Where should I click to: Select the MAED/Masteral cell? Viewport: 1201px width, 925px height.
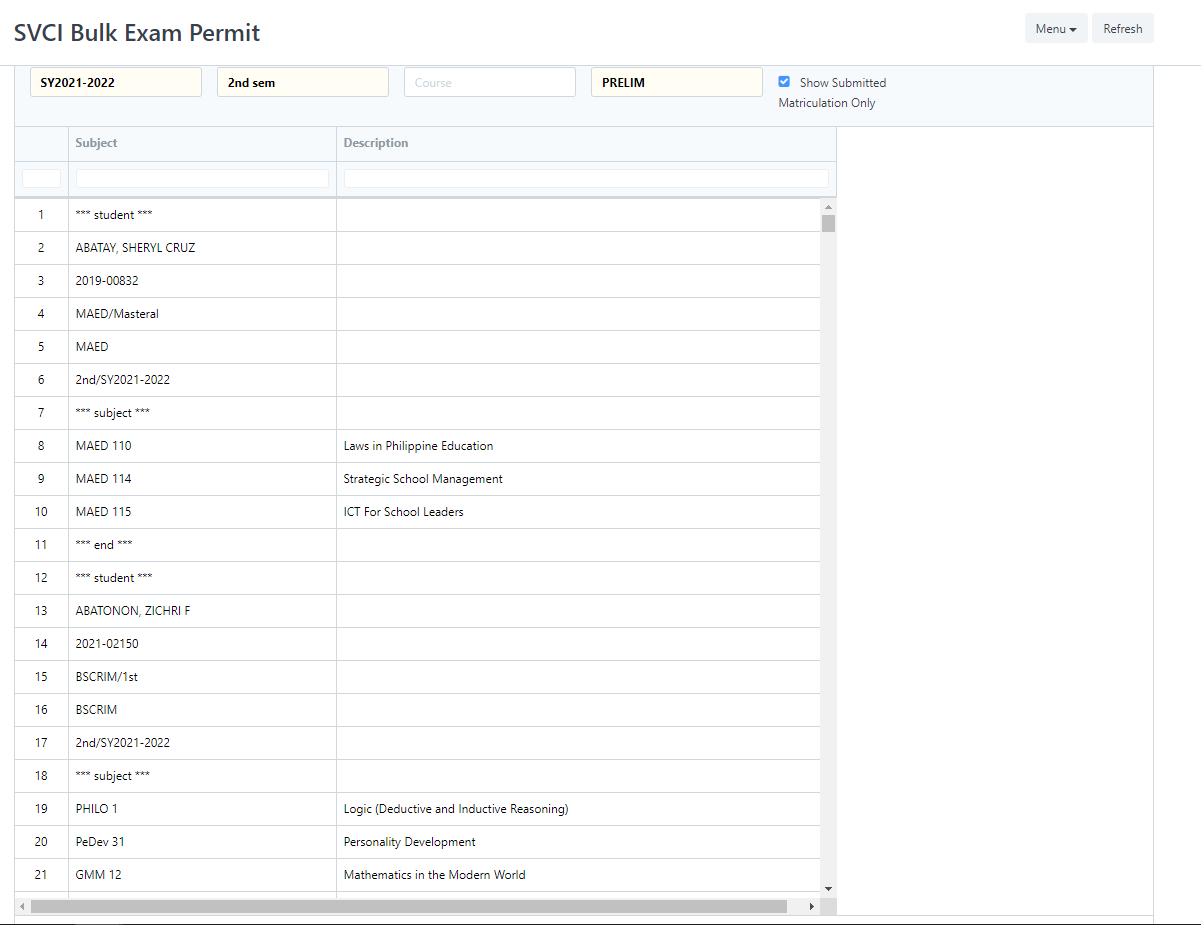tap(203, 314)
